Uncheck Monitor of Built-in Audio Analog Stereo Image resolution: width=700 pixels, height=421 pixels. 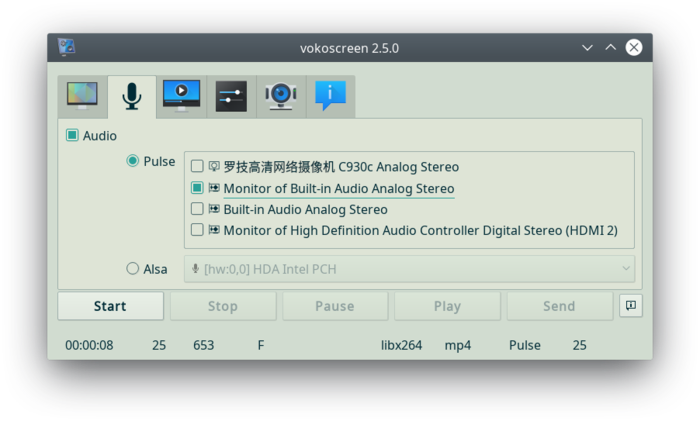click(x=197, y=188)
